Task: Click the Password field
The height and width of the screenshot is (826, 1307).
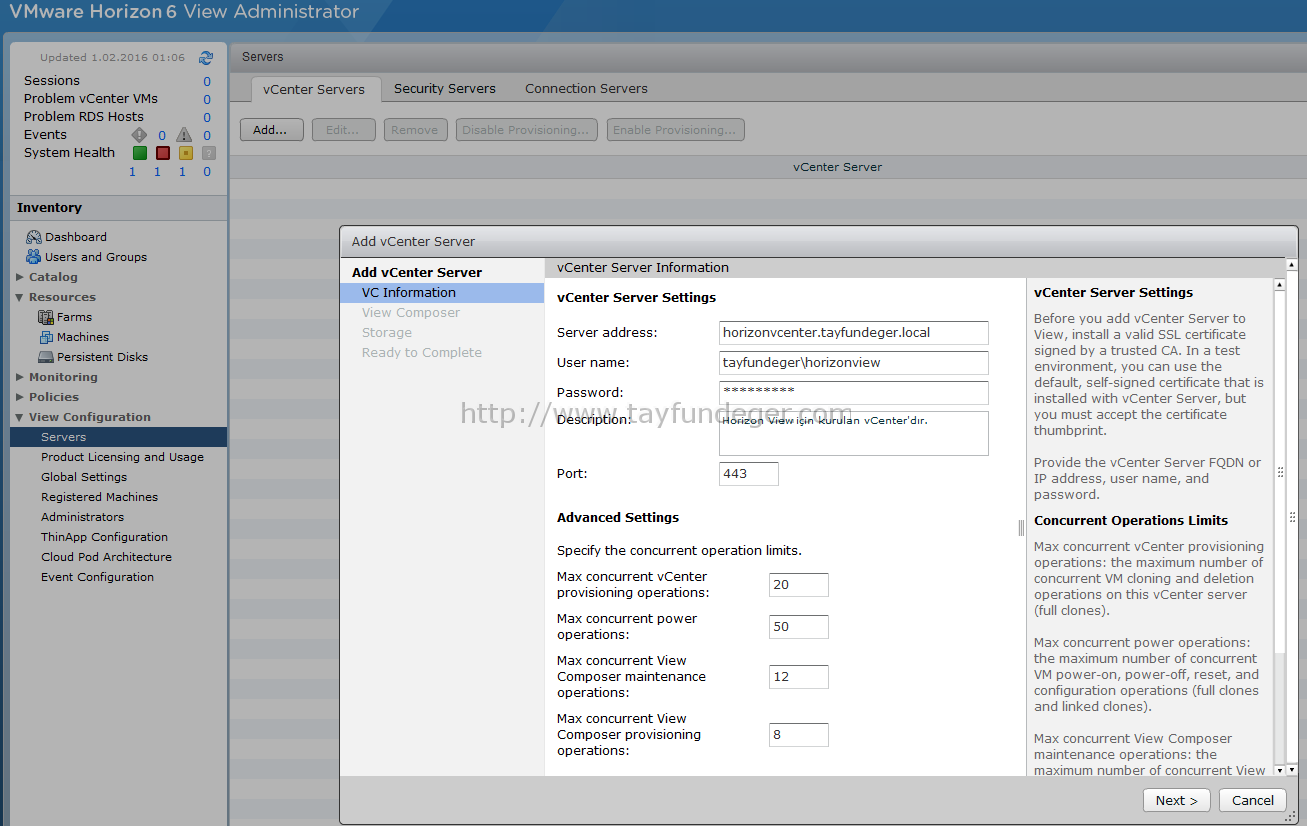Action: (x=854, y=393)
